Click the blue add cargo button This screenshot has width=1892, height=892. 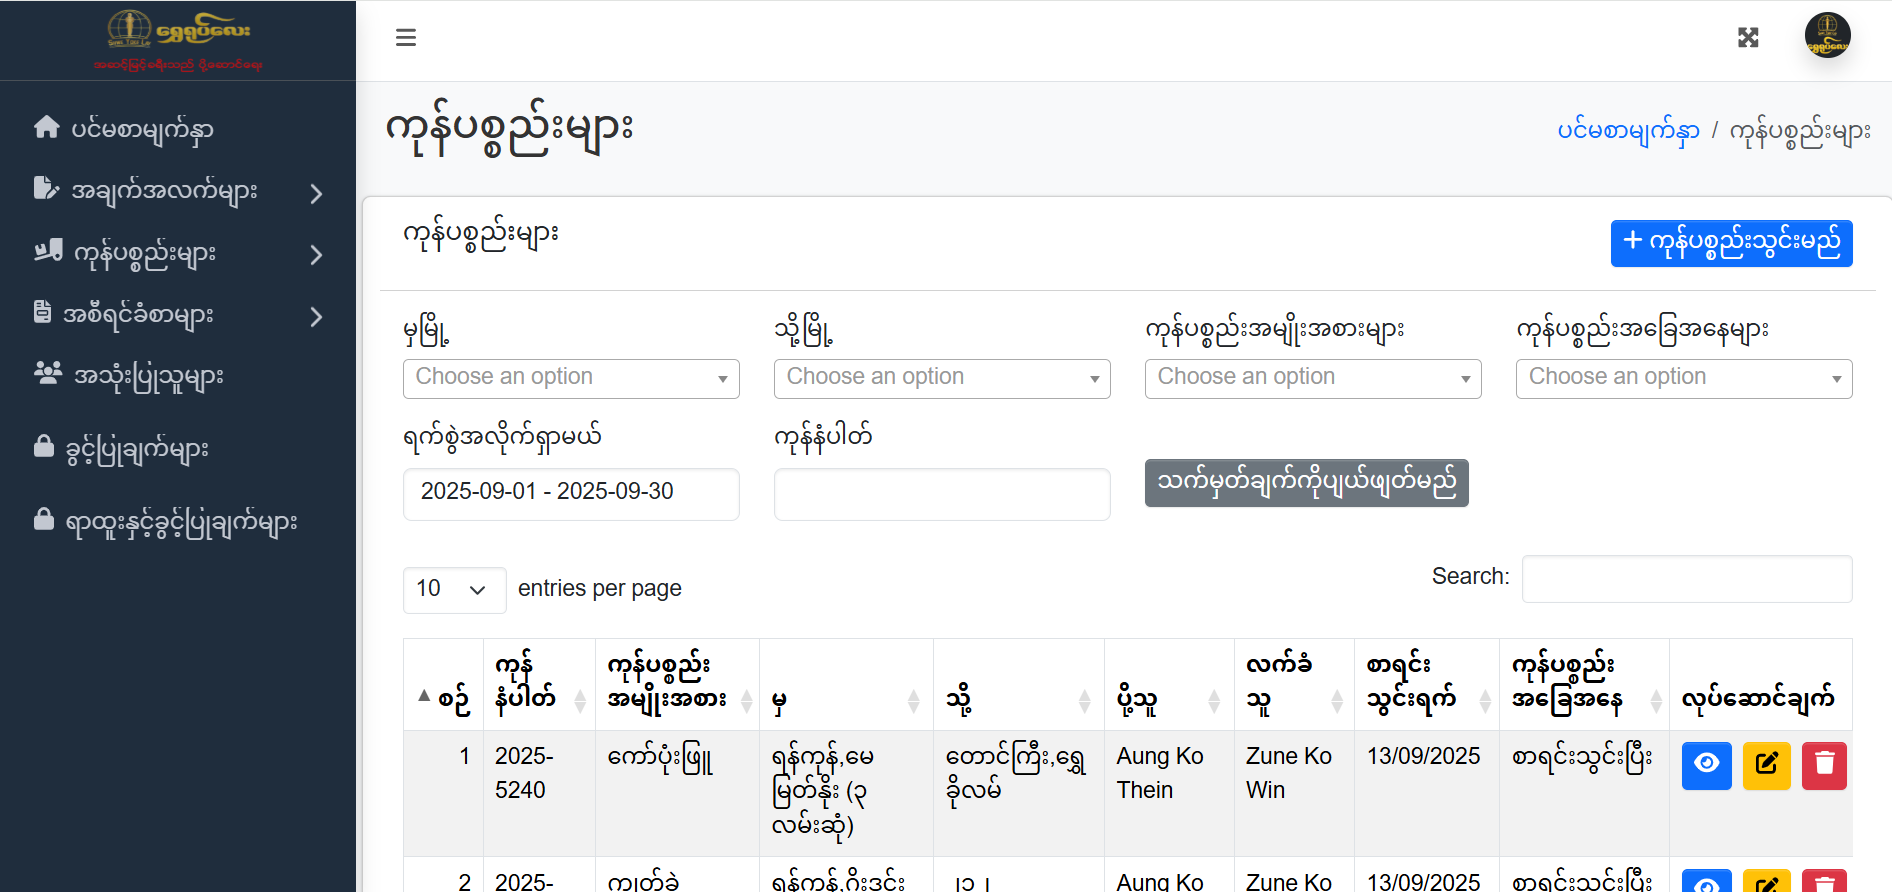click(1731, 243)
